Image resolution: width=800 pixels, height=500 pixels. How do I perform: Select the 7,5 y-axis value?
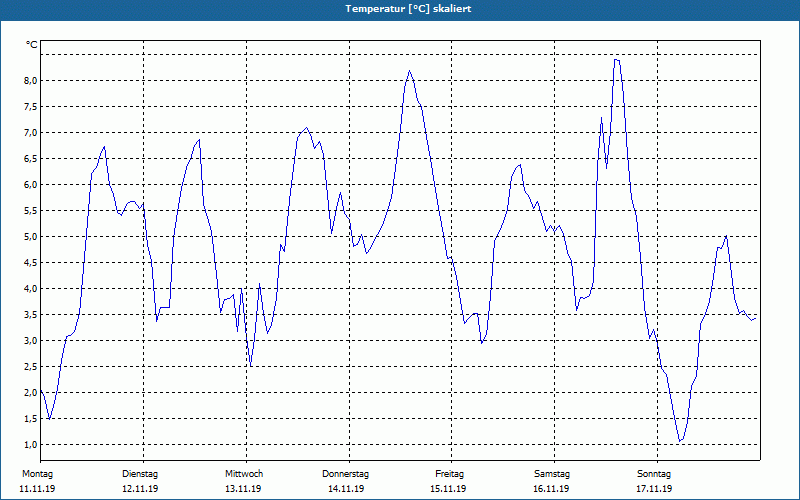point(31,107)
